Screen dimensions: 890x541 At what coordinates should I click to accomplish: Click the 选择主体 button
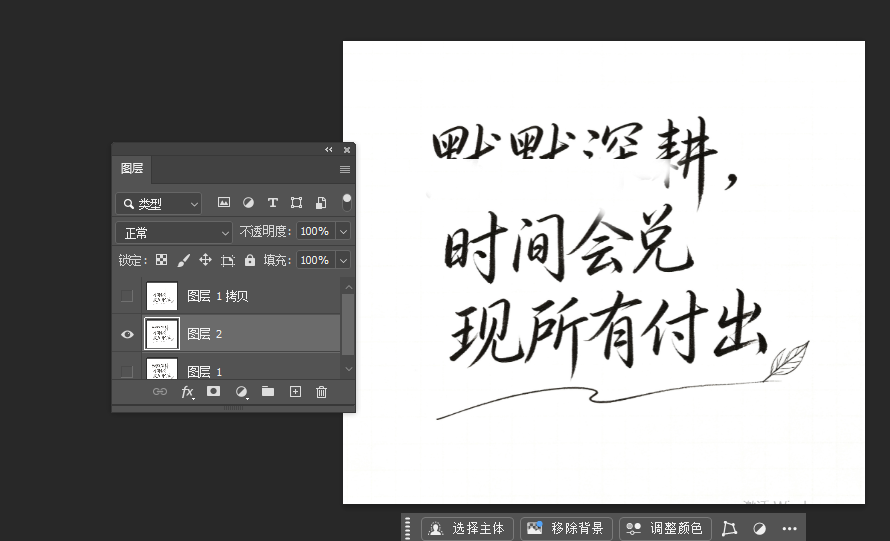(467, 529)
